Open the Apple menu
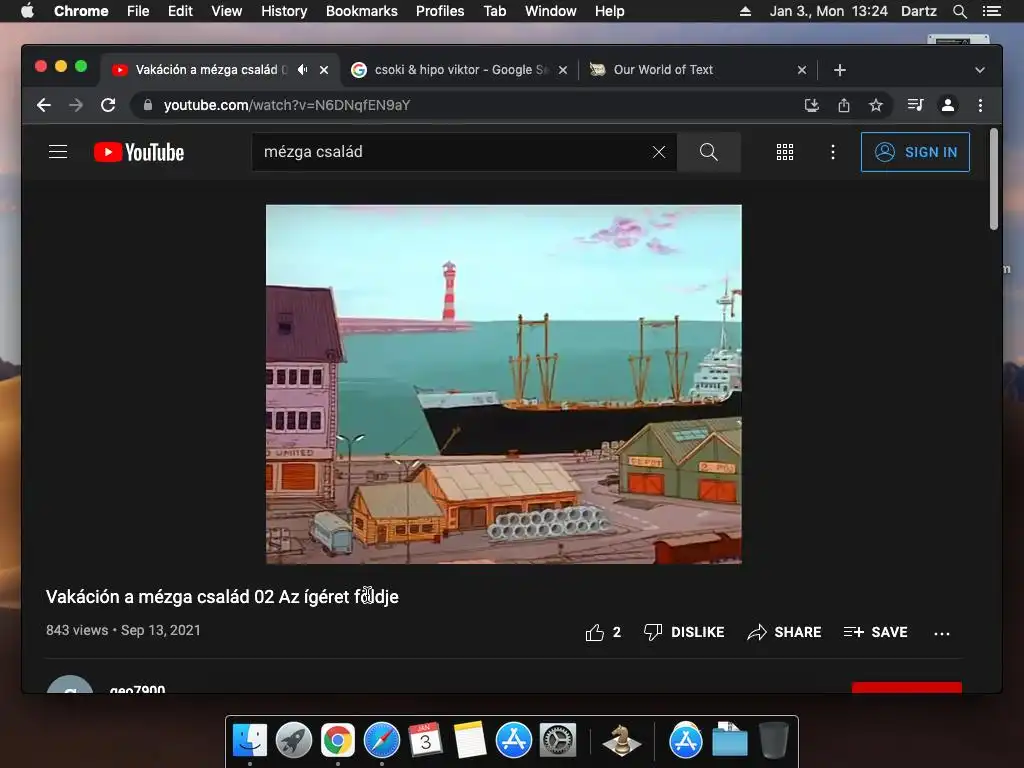Image resolution: width=1024 pixels, height=768 pixels. [27, 11]
